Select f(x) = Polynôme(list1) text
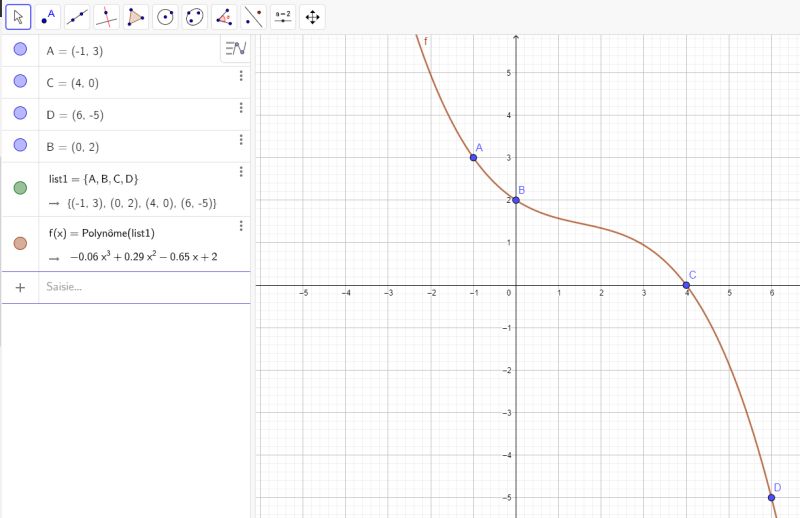 pos(102,233)
